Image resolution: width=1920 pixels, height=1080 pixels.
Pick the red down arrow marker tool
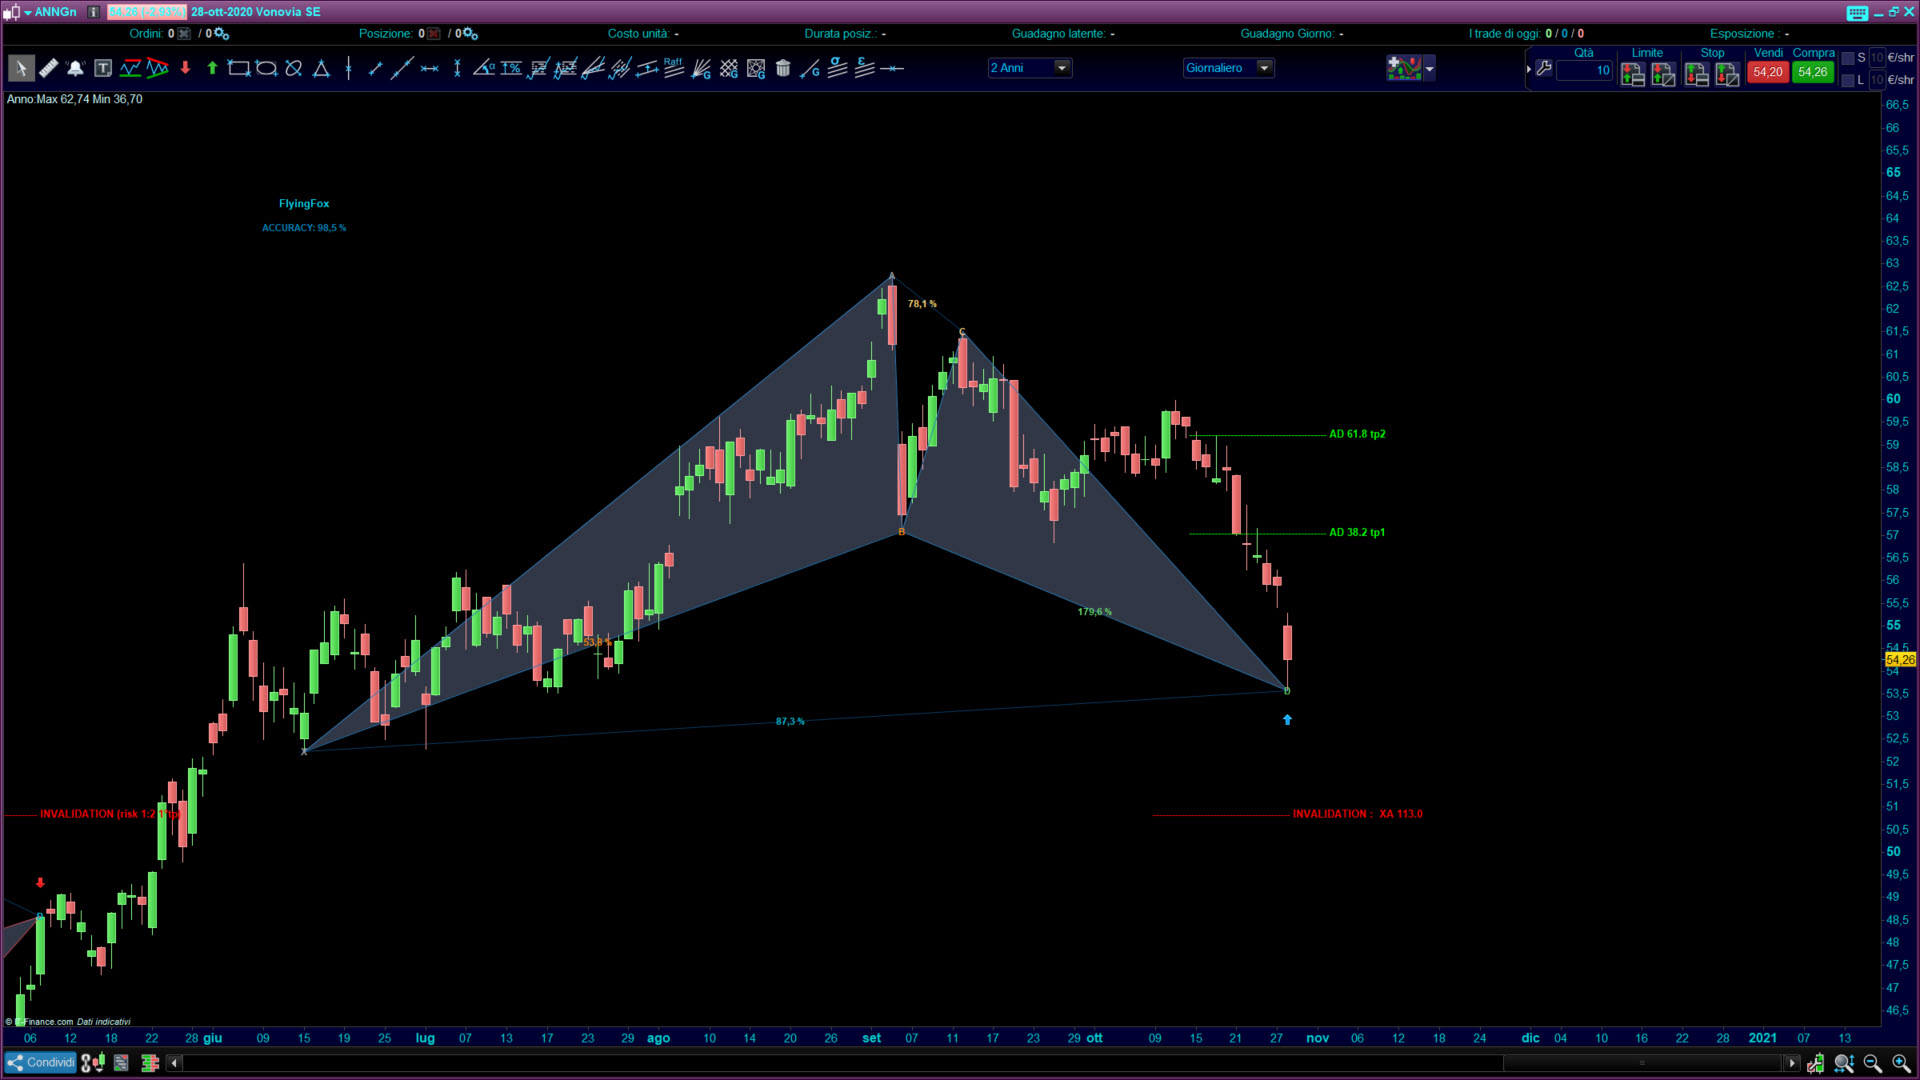[185, 68]
